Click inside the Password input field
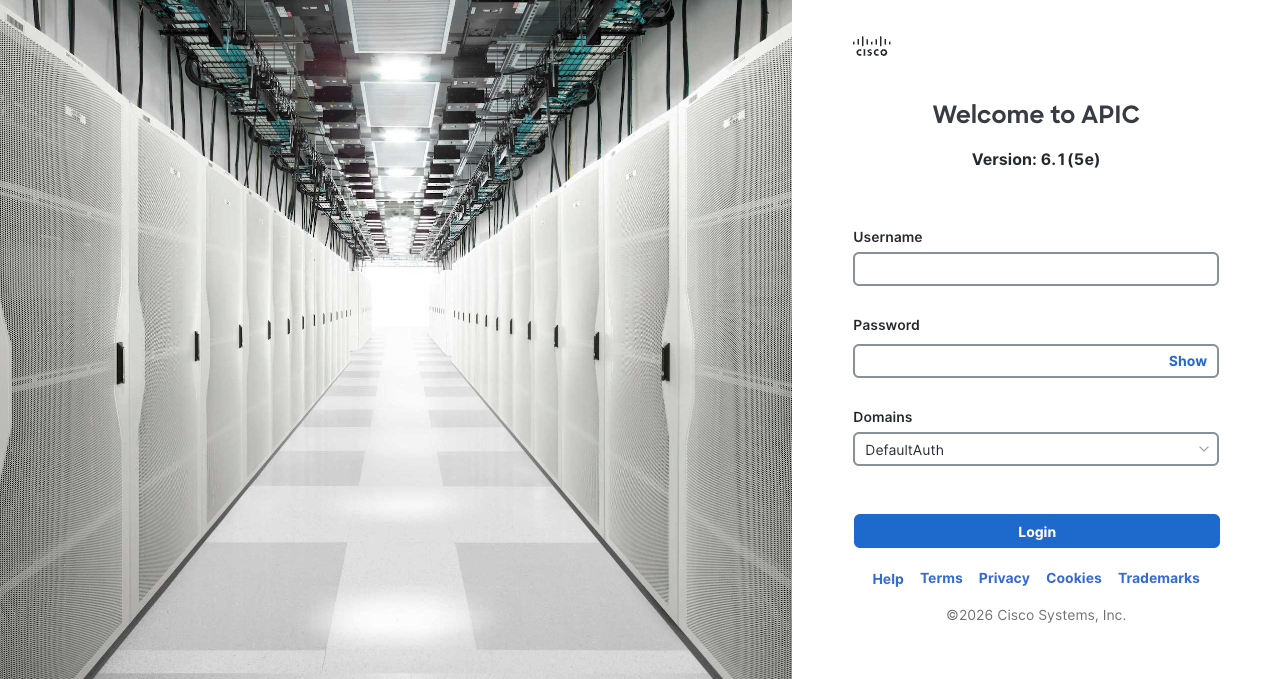This screenshot has height=679, width=1280. (x=1005, y=361)
